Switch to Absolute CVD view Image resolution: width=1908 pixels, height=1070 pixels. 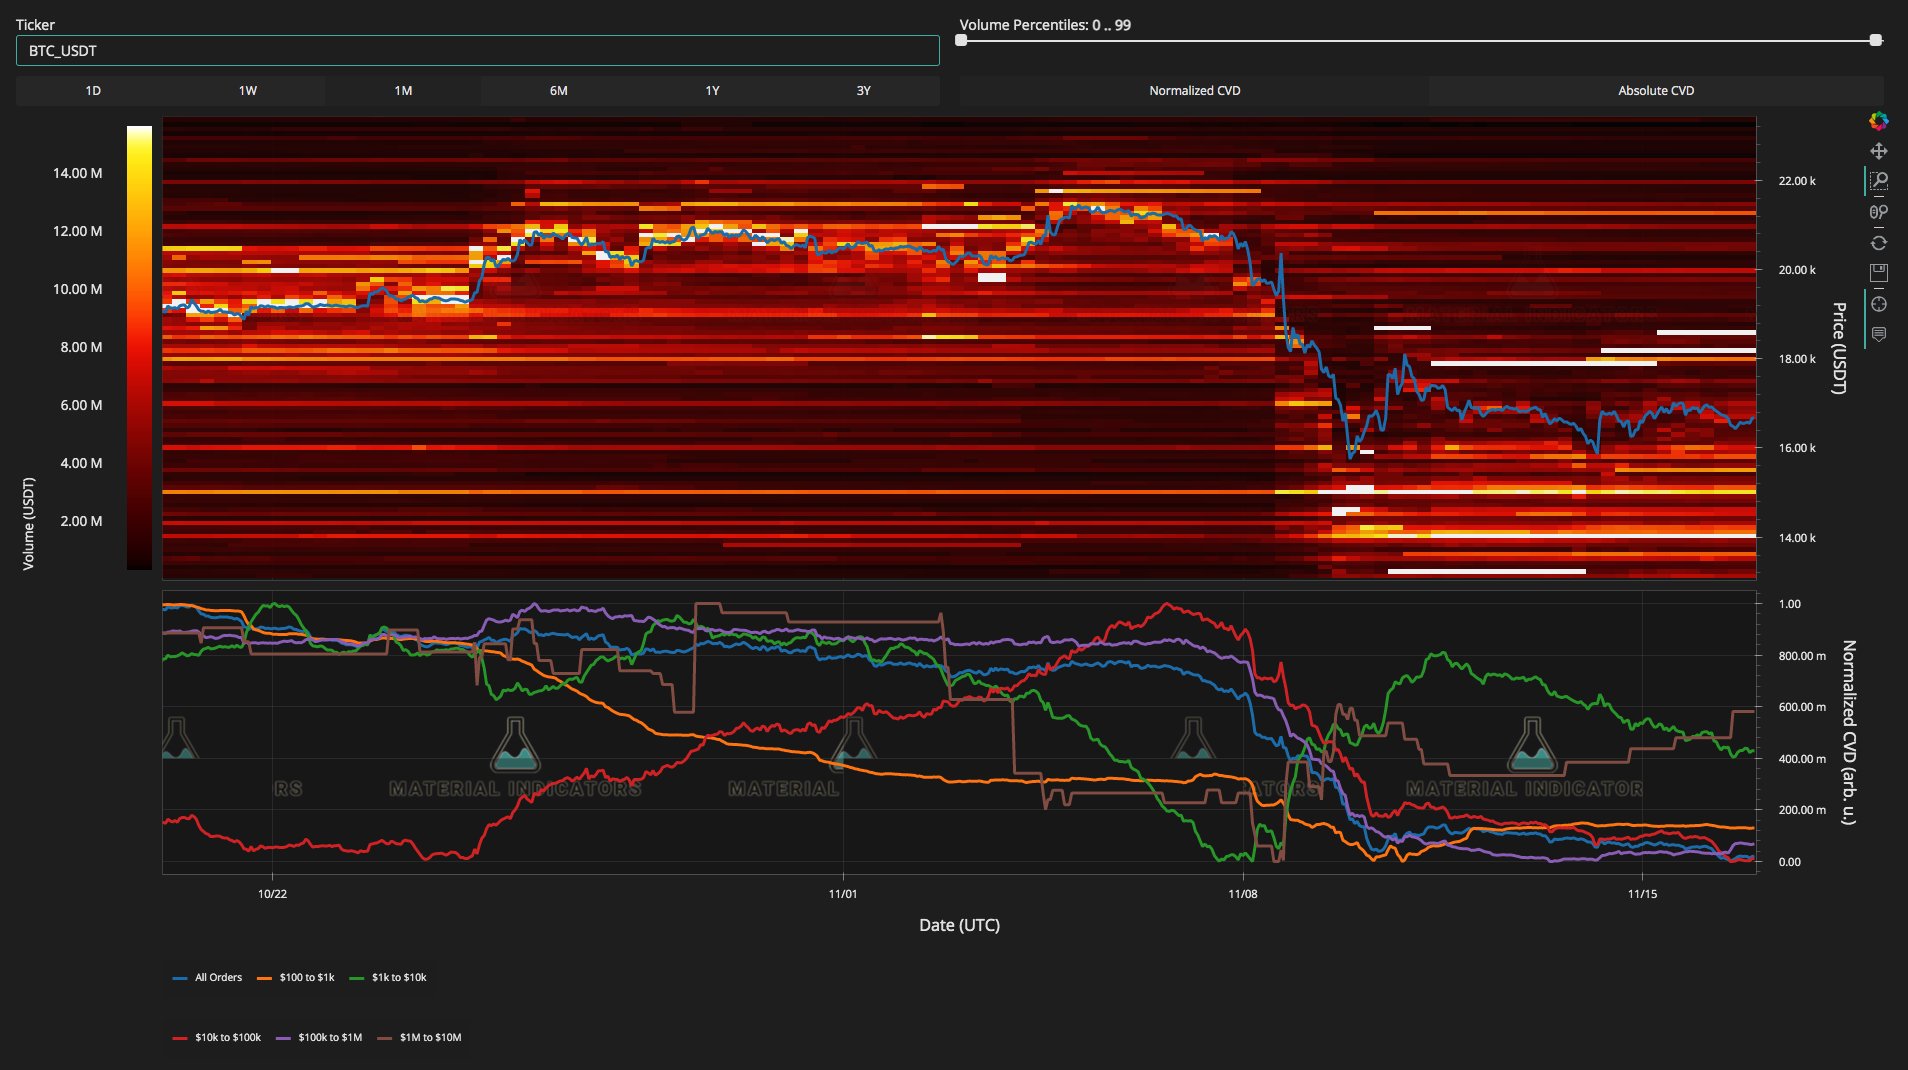click(x=1655, y=91)
